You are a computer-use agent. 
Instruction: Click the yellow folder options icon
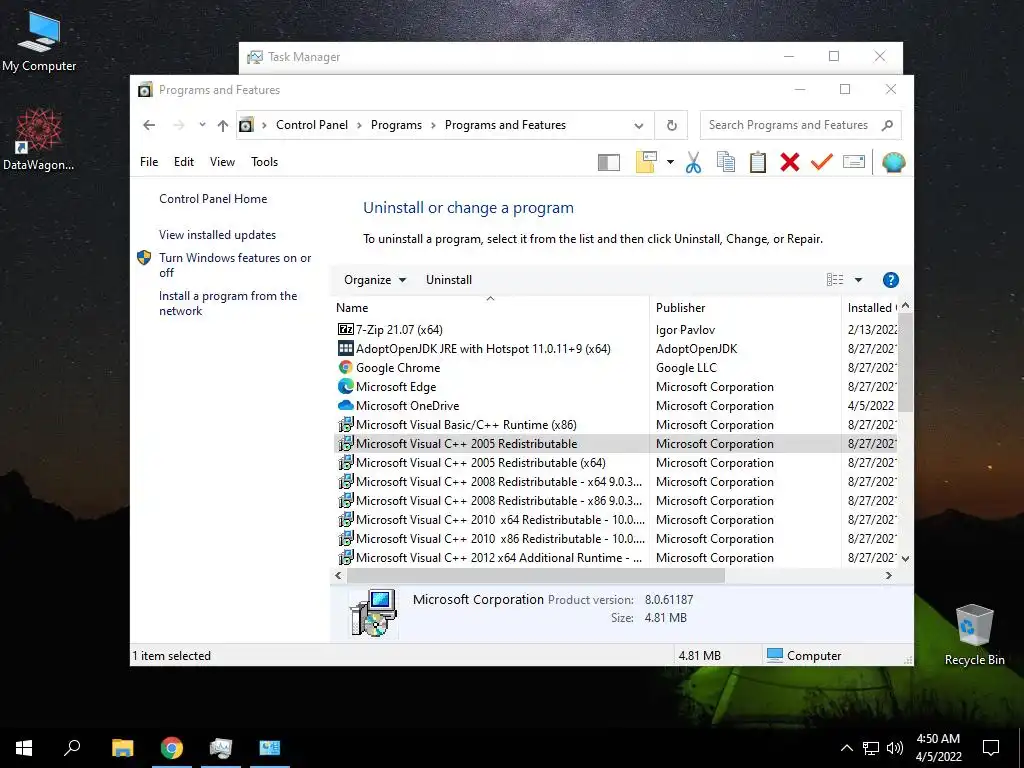tap(645, 162)
